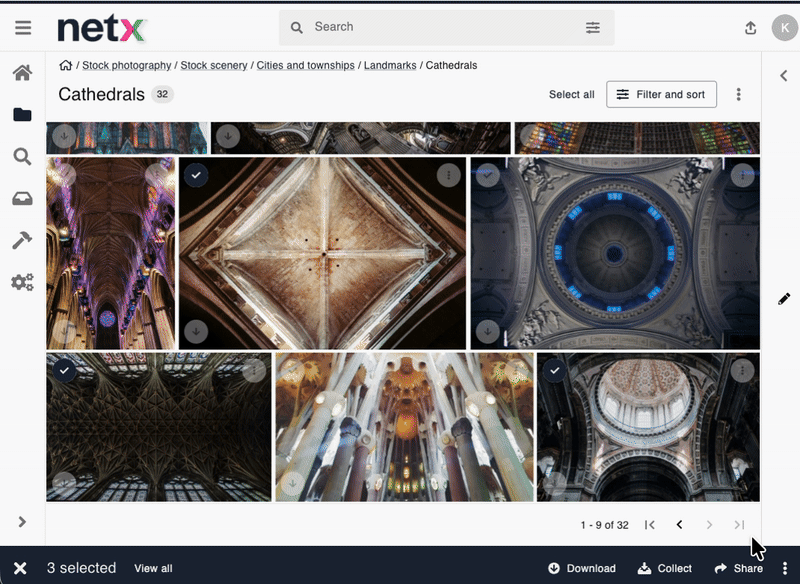Screen dimensions: 800x584
Task: Click Download in selection bar
Action: click(x=582, y=568)
